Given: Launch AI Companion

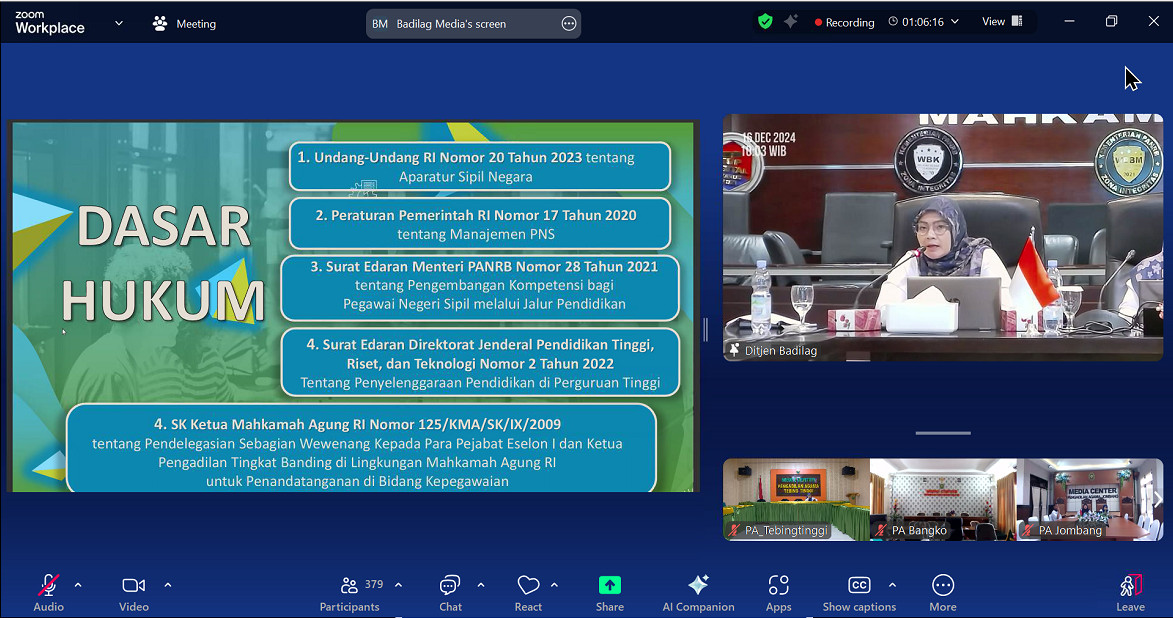Looking at the screenshot, I should (698, 586).
